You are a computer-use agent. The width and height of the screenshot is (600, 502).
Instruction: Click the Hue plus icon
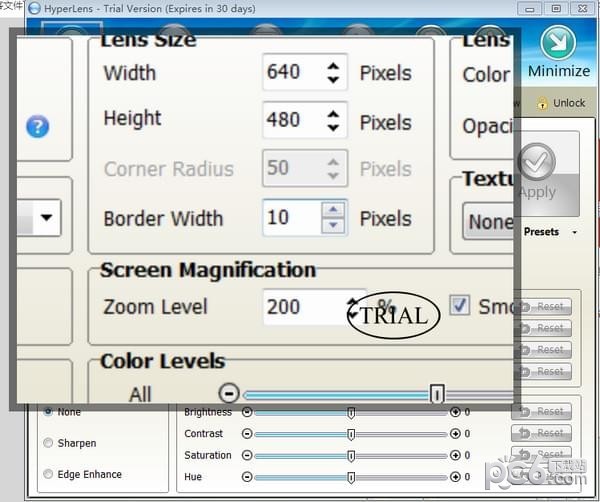(x=455, y=477)
